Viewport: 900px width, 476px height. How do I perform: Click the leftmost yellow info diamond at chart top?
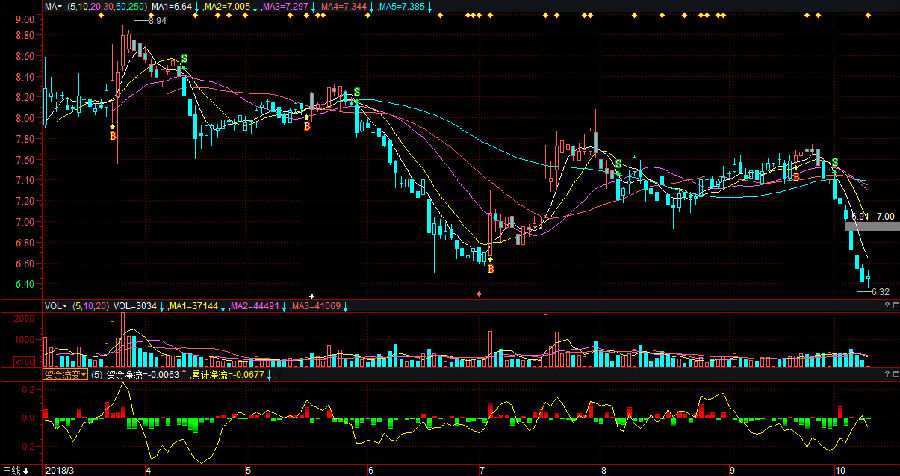pos(102,16)
